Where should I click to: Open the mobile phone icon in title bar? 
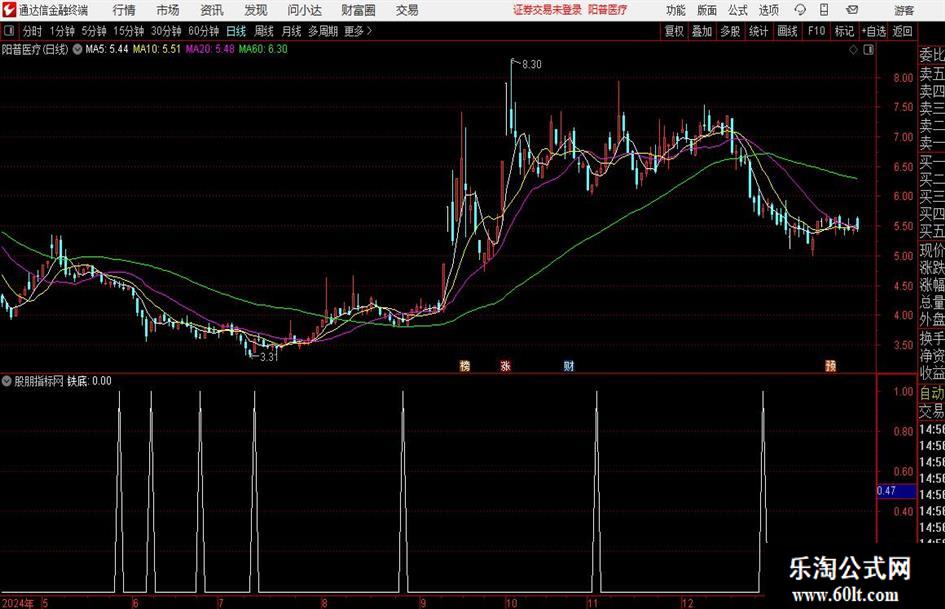coord(824,10)
